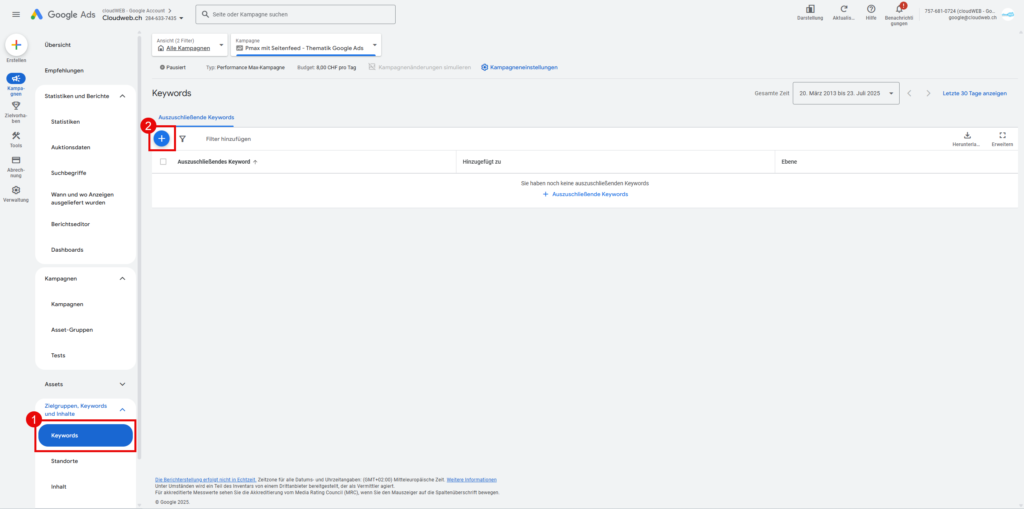Image resolution: width=1024 pixels, height=509 pixels.
Task: Click the filter funnel icon
Action: [183, 139]
